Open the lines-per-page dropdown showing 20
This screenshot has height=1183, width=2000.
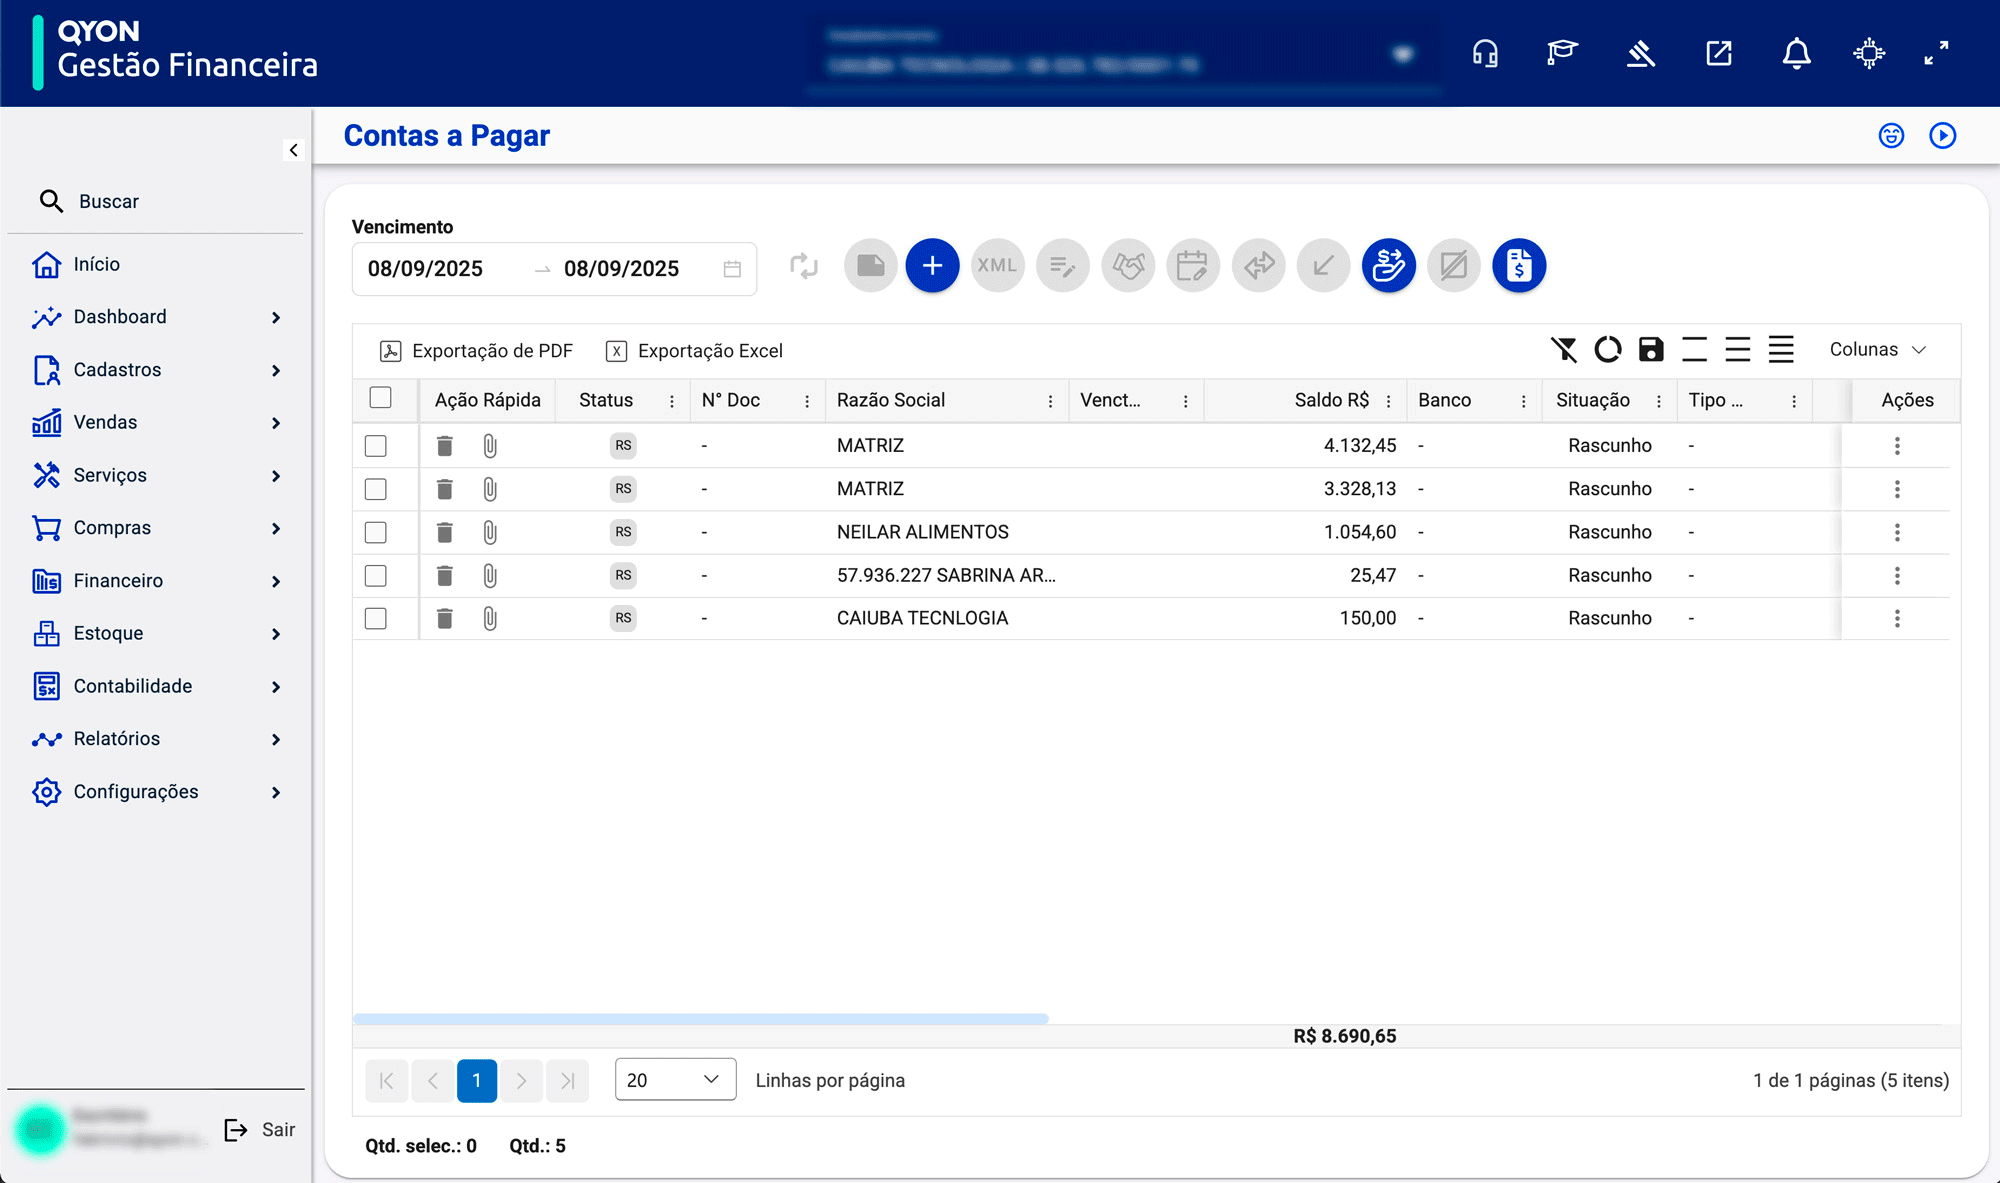pos(675,1080)
